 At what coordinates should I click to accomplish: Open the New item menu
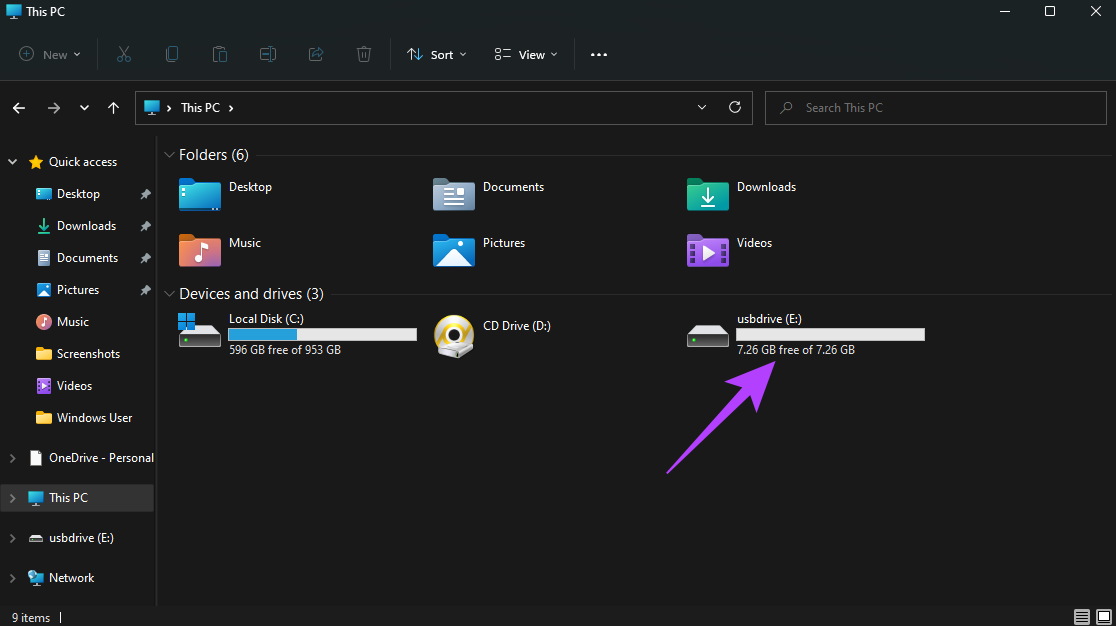pos(50,55)
